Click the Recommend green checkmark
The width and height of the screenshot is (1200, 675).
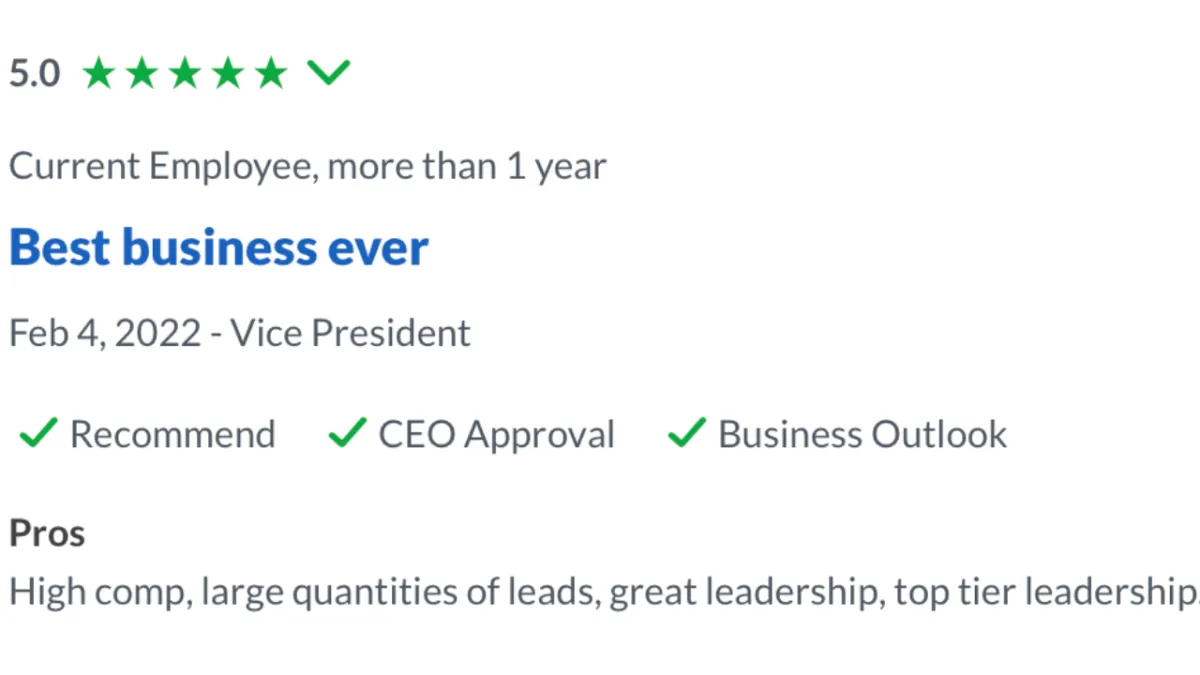coord(38,434)
